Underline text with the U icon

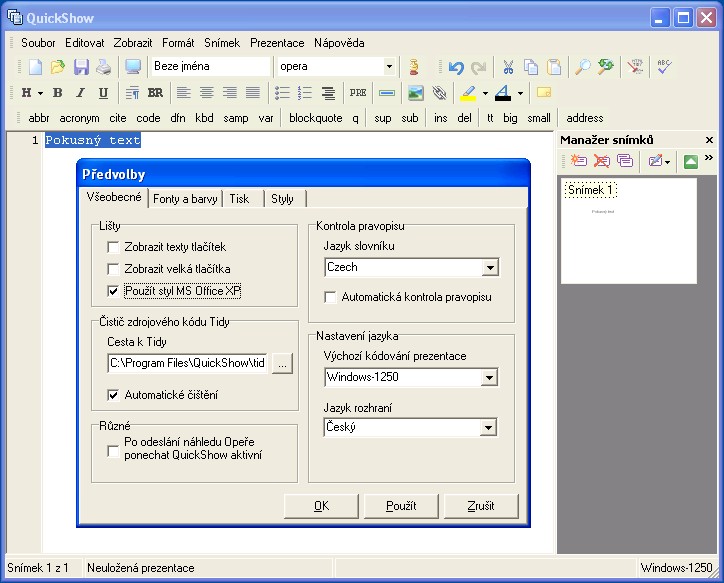pos(103,93)
